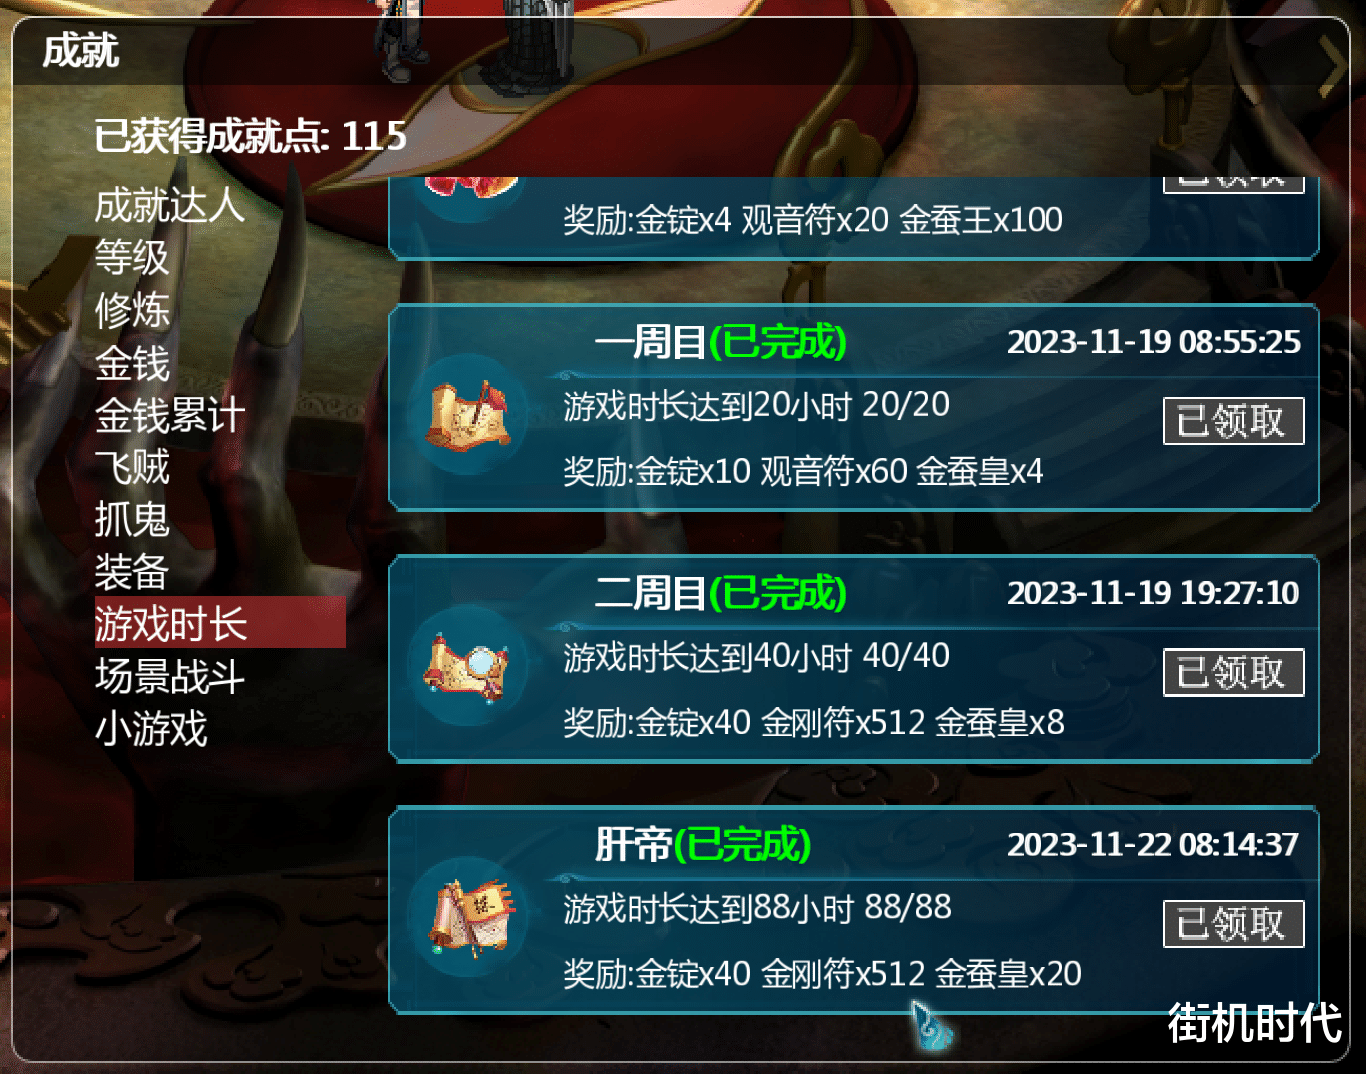Select the 抓鬼 category
Image resolution: width=1366 pixels, height=1074 pixels.
132,519
